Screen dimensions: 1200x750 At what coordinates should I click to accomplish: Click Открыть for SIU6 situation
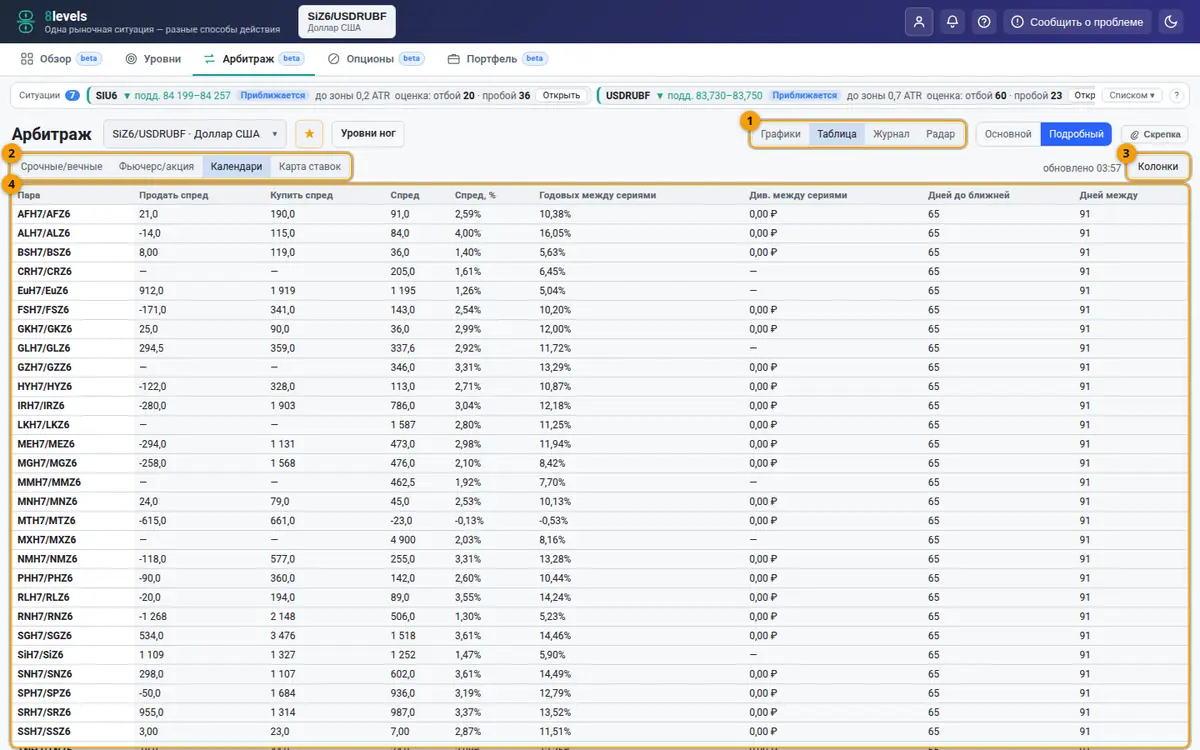click(561, 96)
